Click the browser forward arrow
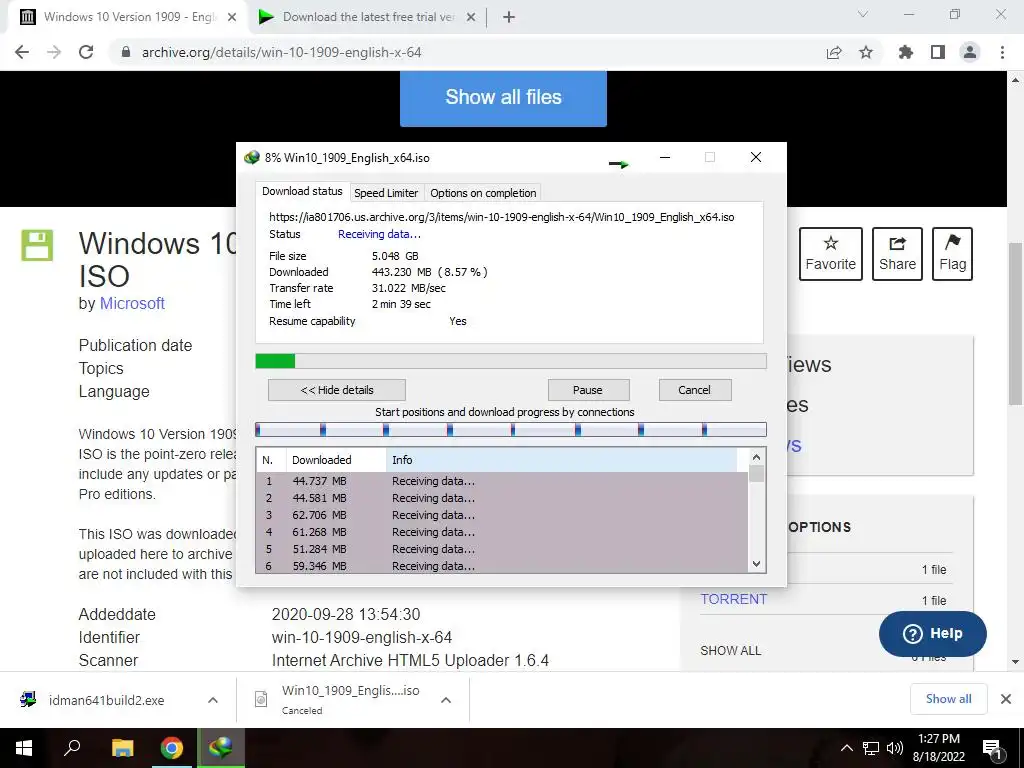Viewport: 1024px width, 768px height. coord(54,52)
